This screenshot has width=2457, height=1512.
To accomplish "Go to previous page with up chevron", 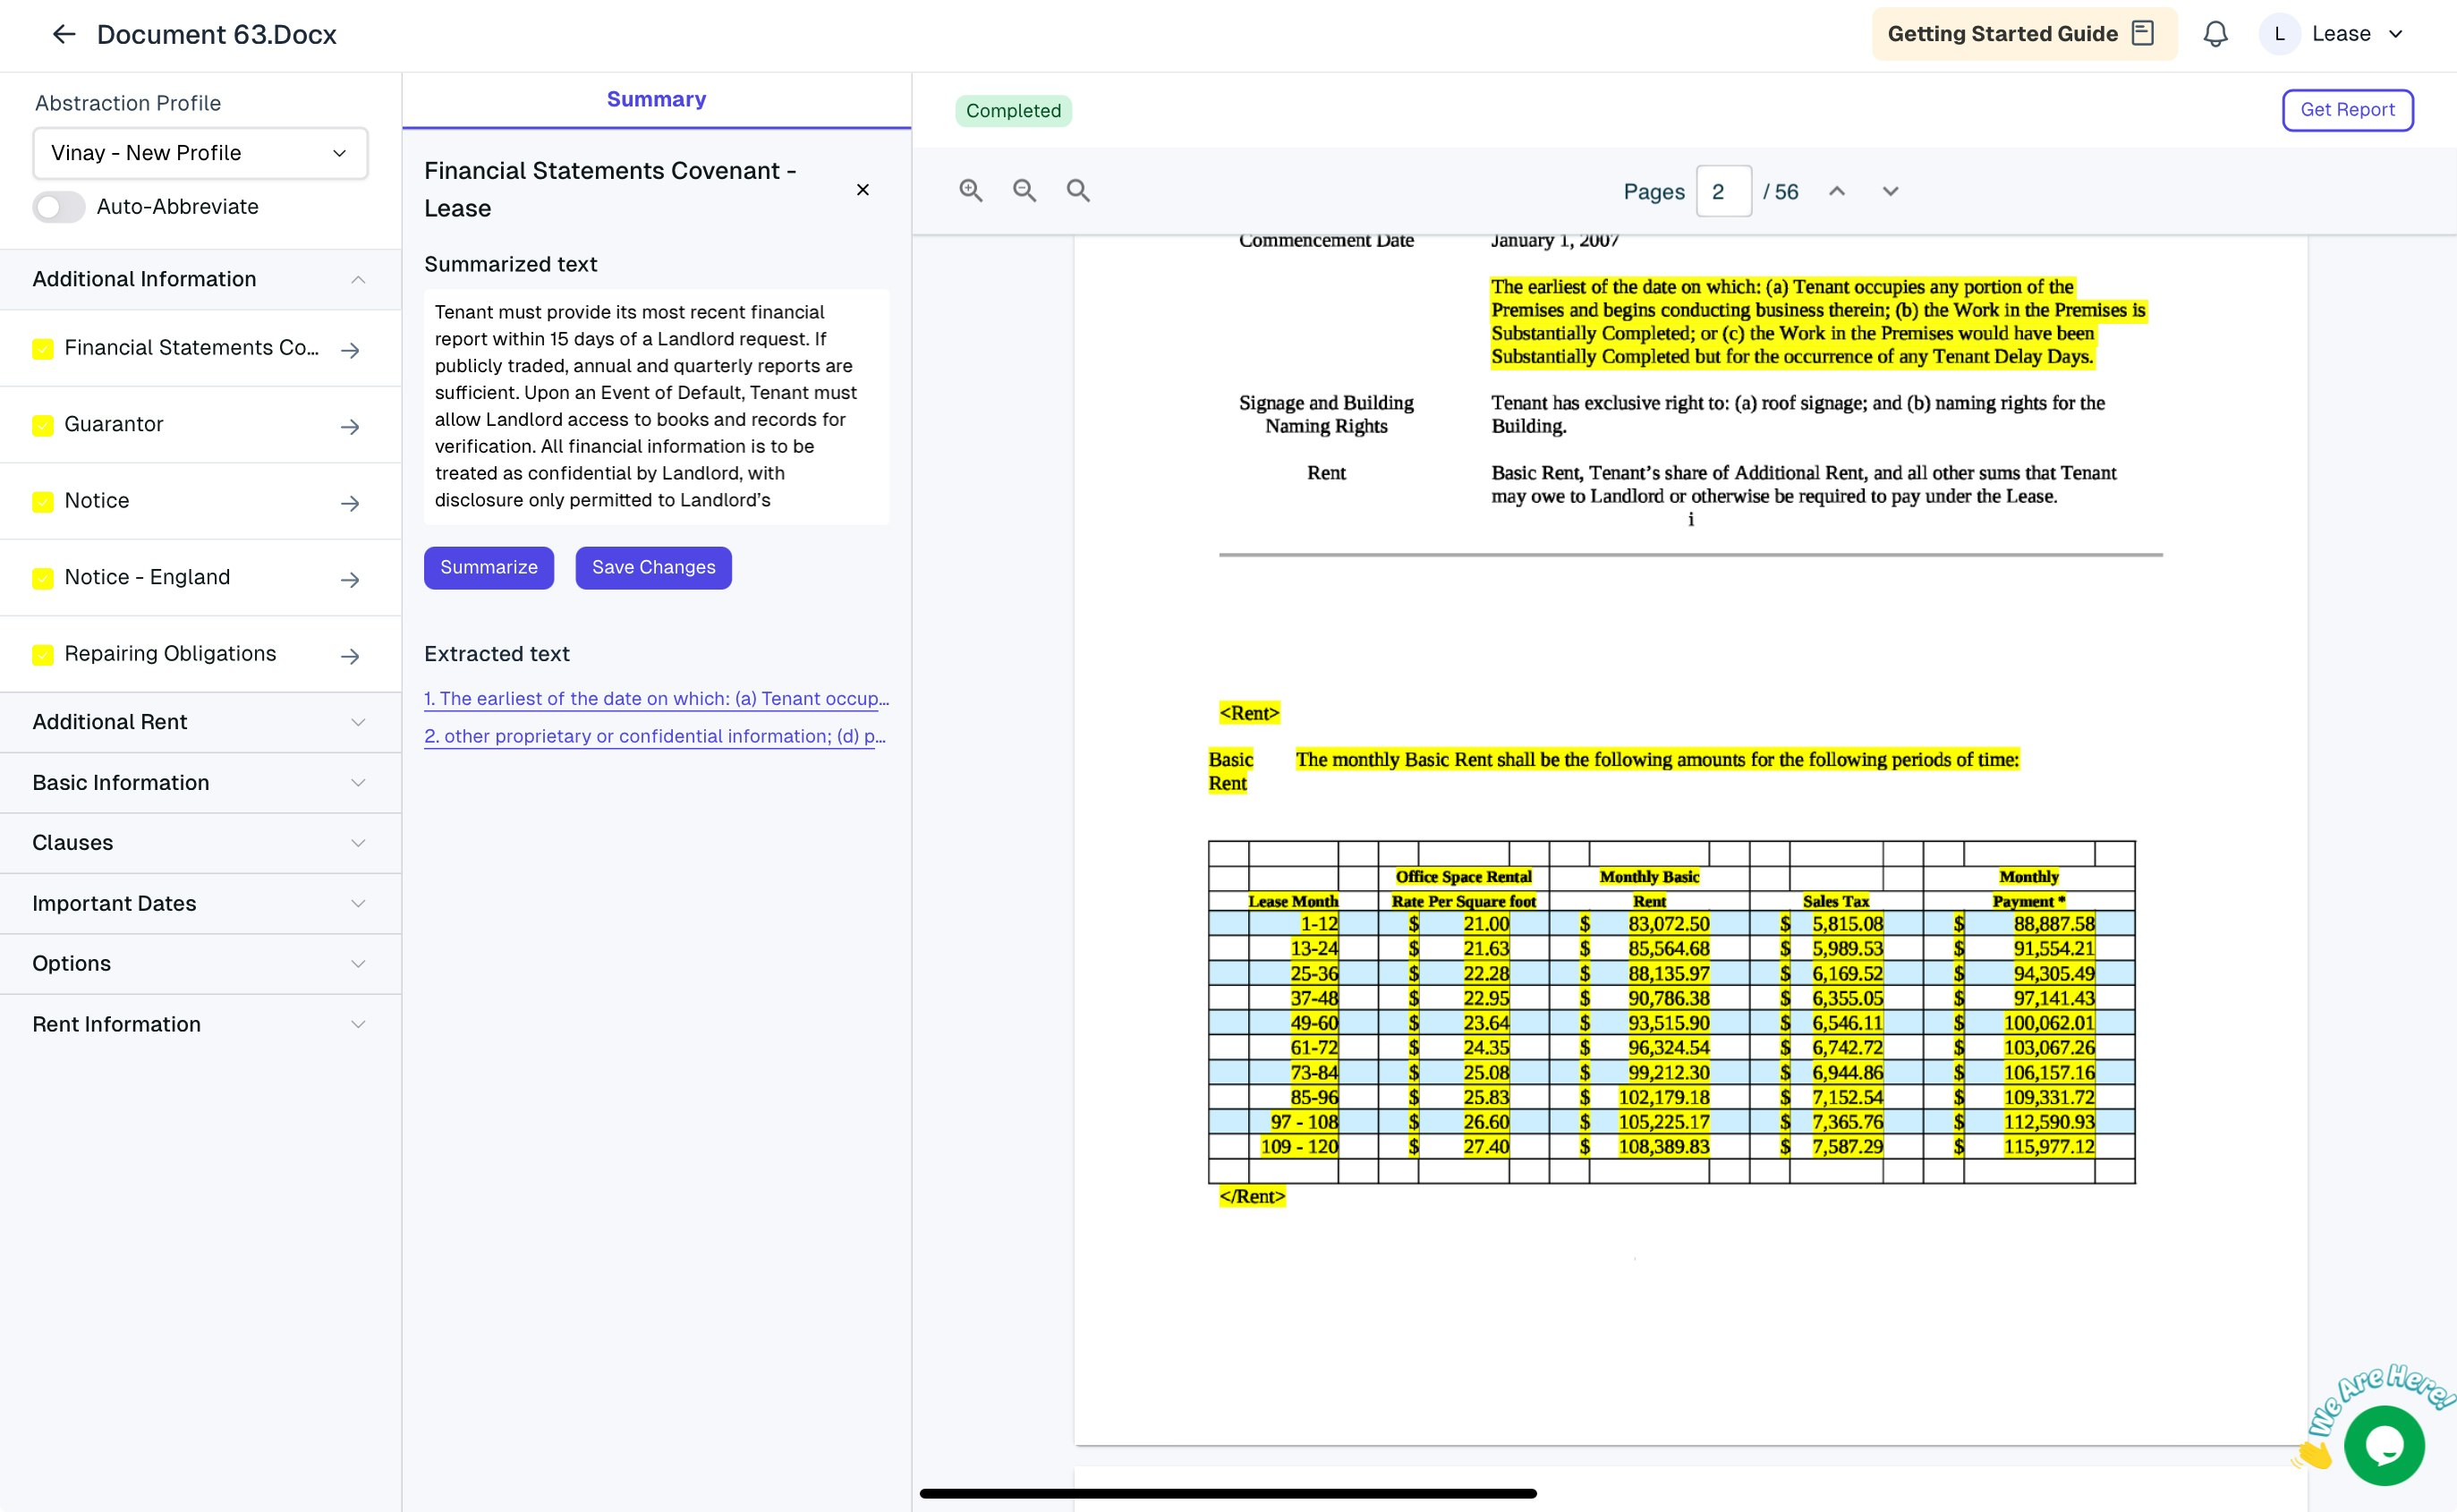I will [1836, 191].
